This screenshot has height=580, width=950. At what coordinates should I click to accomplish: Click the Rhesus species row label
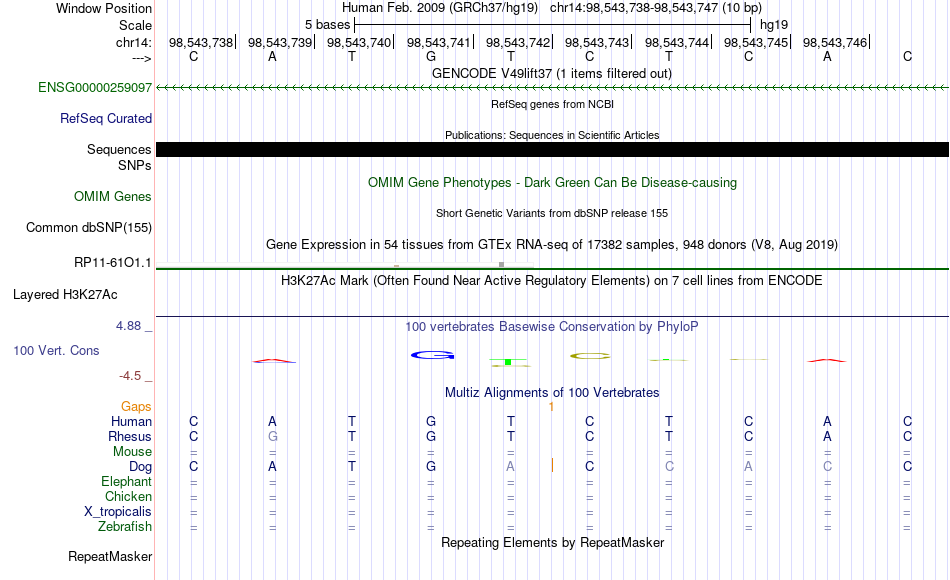[130, 436]
